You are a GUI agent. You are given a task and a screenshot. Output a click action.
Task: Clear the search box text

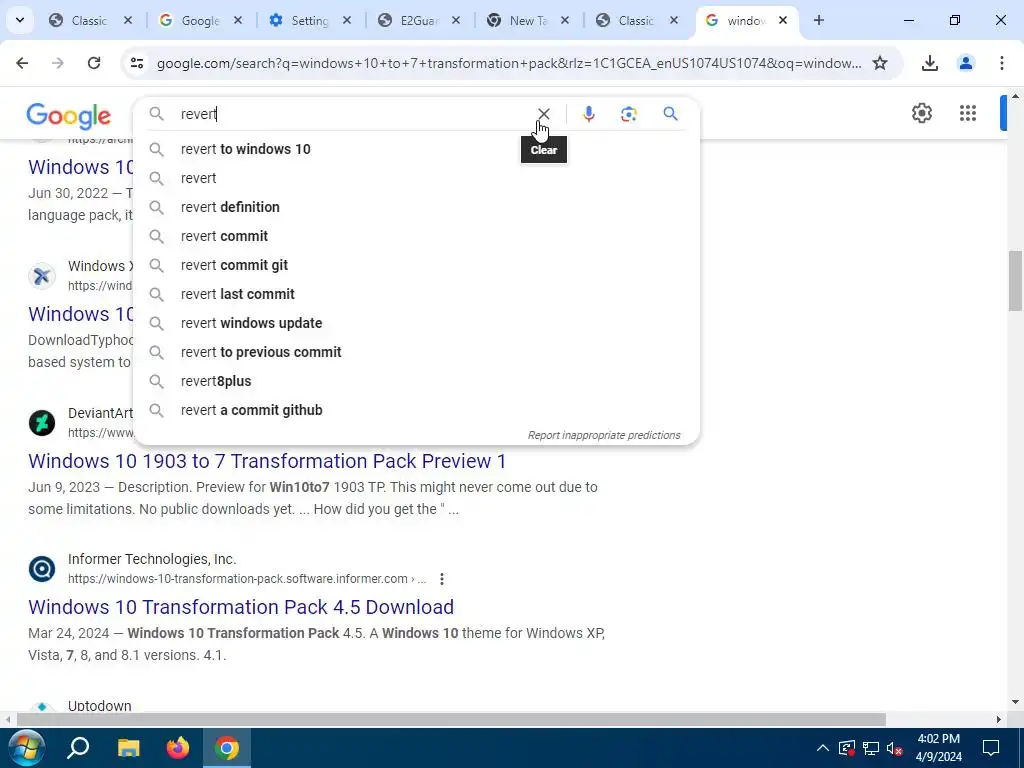[543, 114]
